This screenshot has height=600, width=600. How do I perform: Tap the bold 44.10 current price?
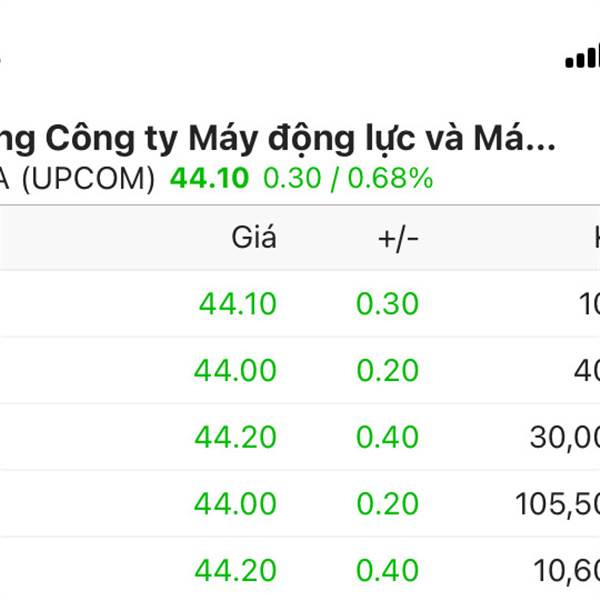pos(209,178)
